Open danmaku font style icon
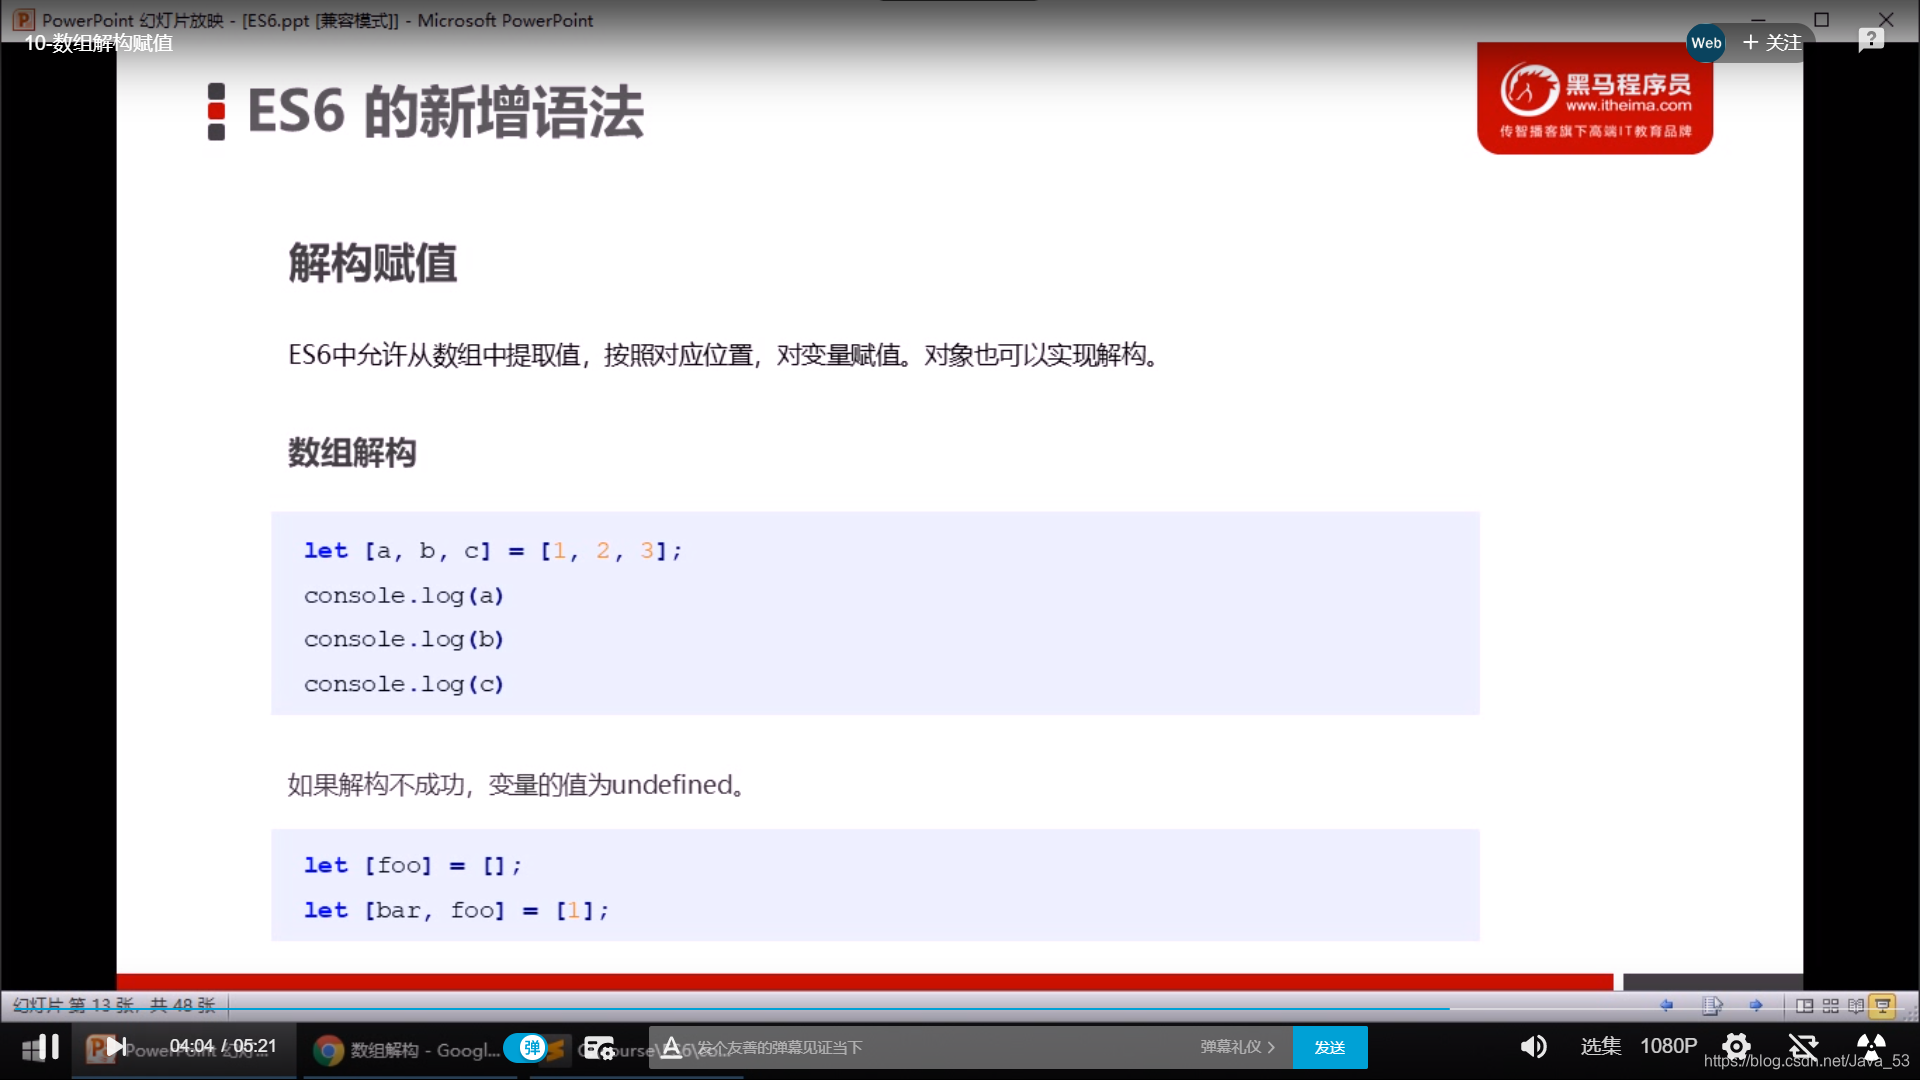This screenshot has width=1920, height=1080. point(671,1047)
